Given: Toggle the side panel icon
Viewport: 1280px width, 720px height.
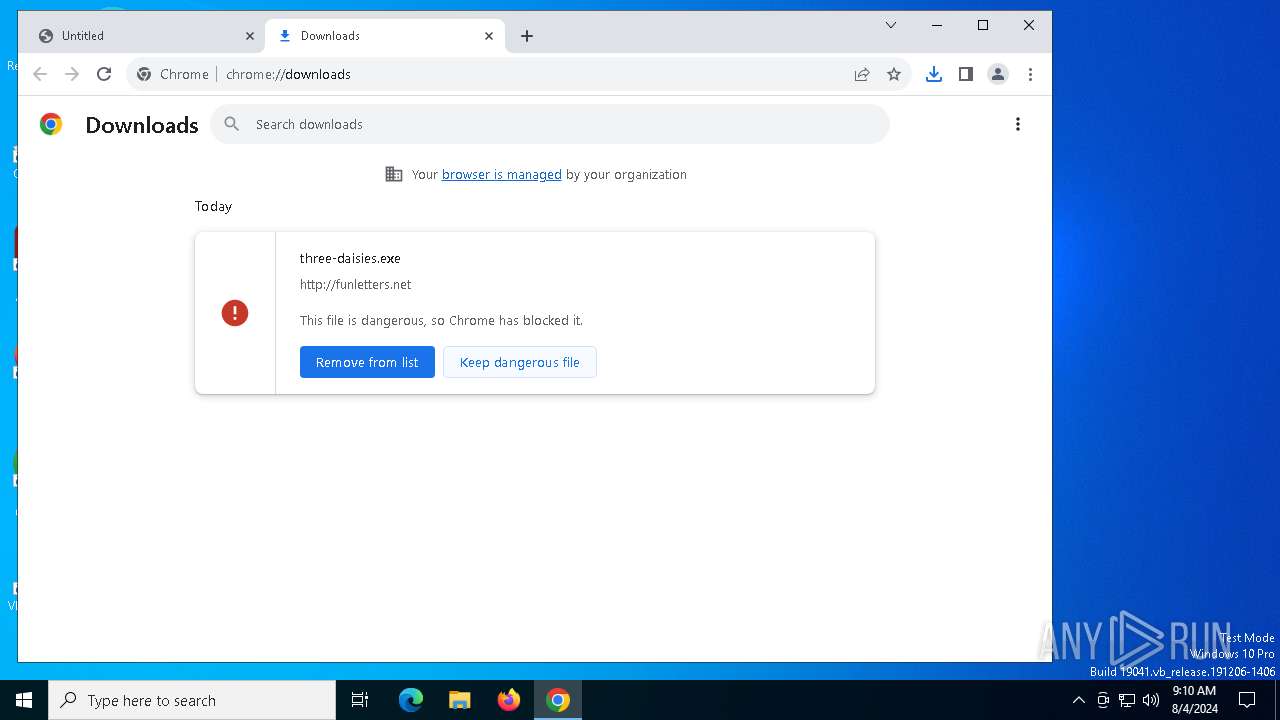Looking at the screenshot, I should pos(966,74).
